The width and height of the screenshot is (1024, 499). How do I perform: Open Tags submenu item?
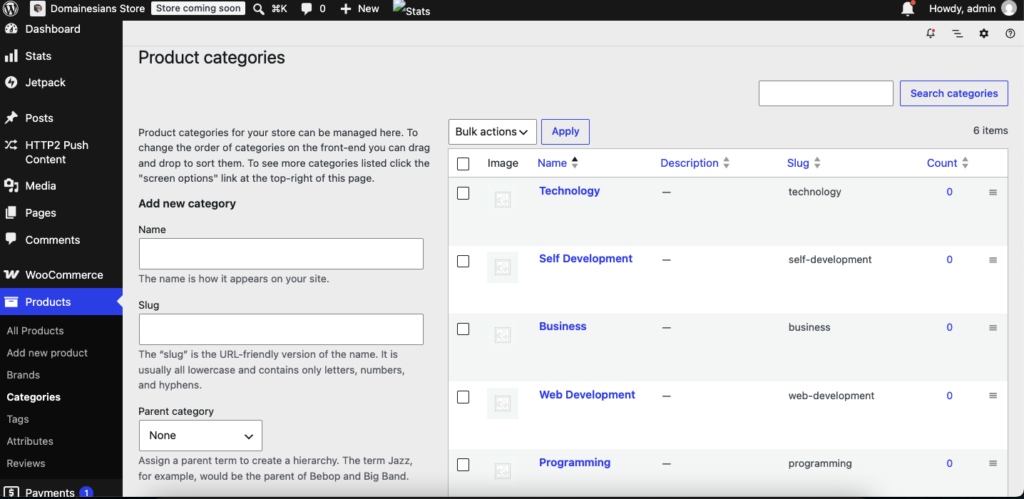pyautogui.click(x=18, y=419)
